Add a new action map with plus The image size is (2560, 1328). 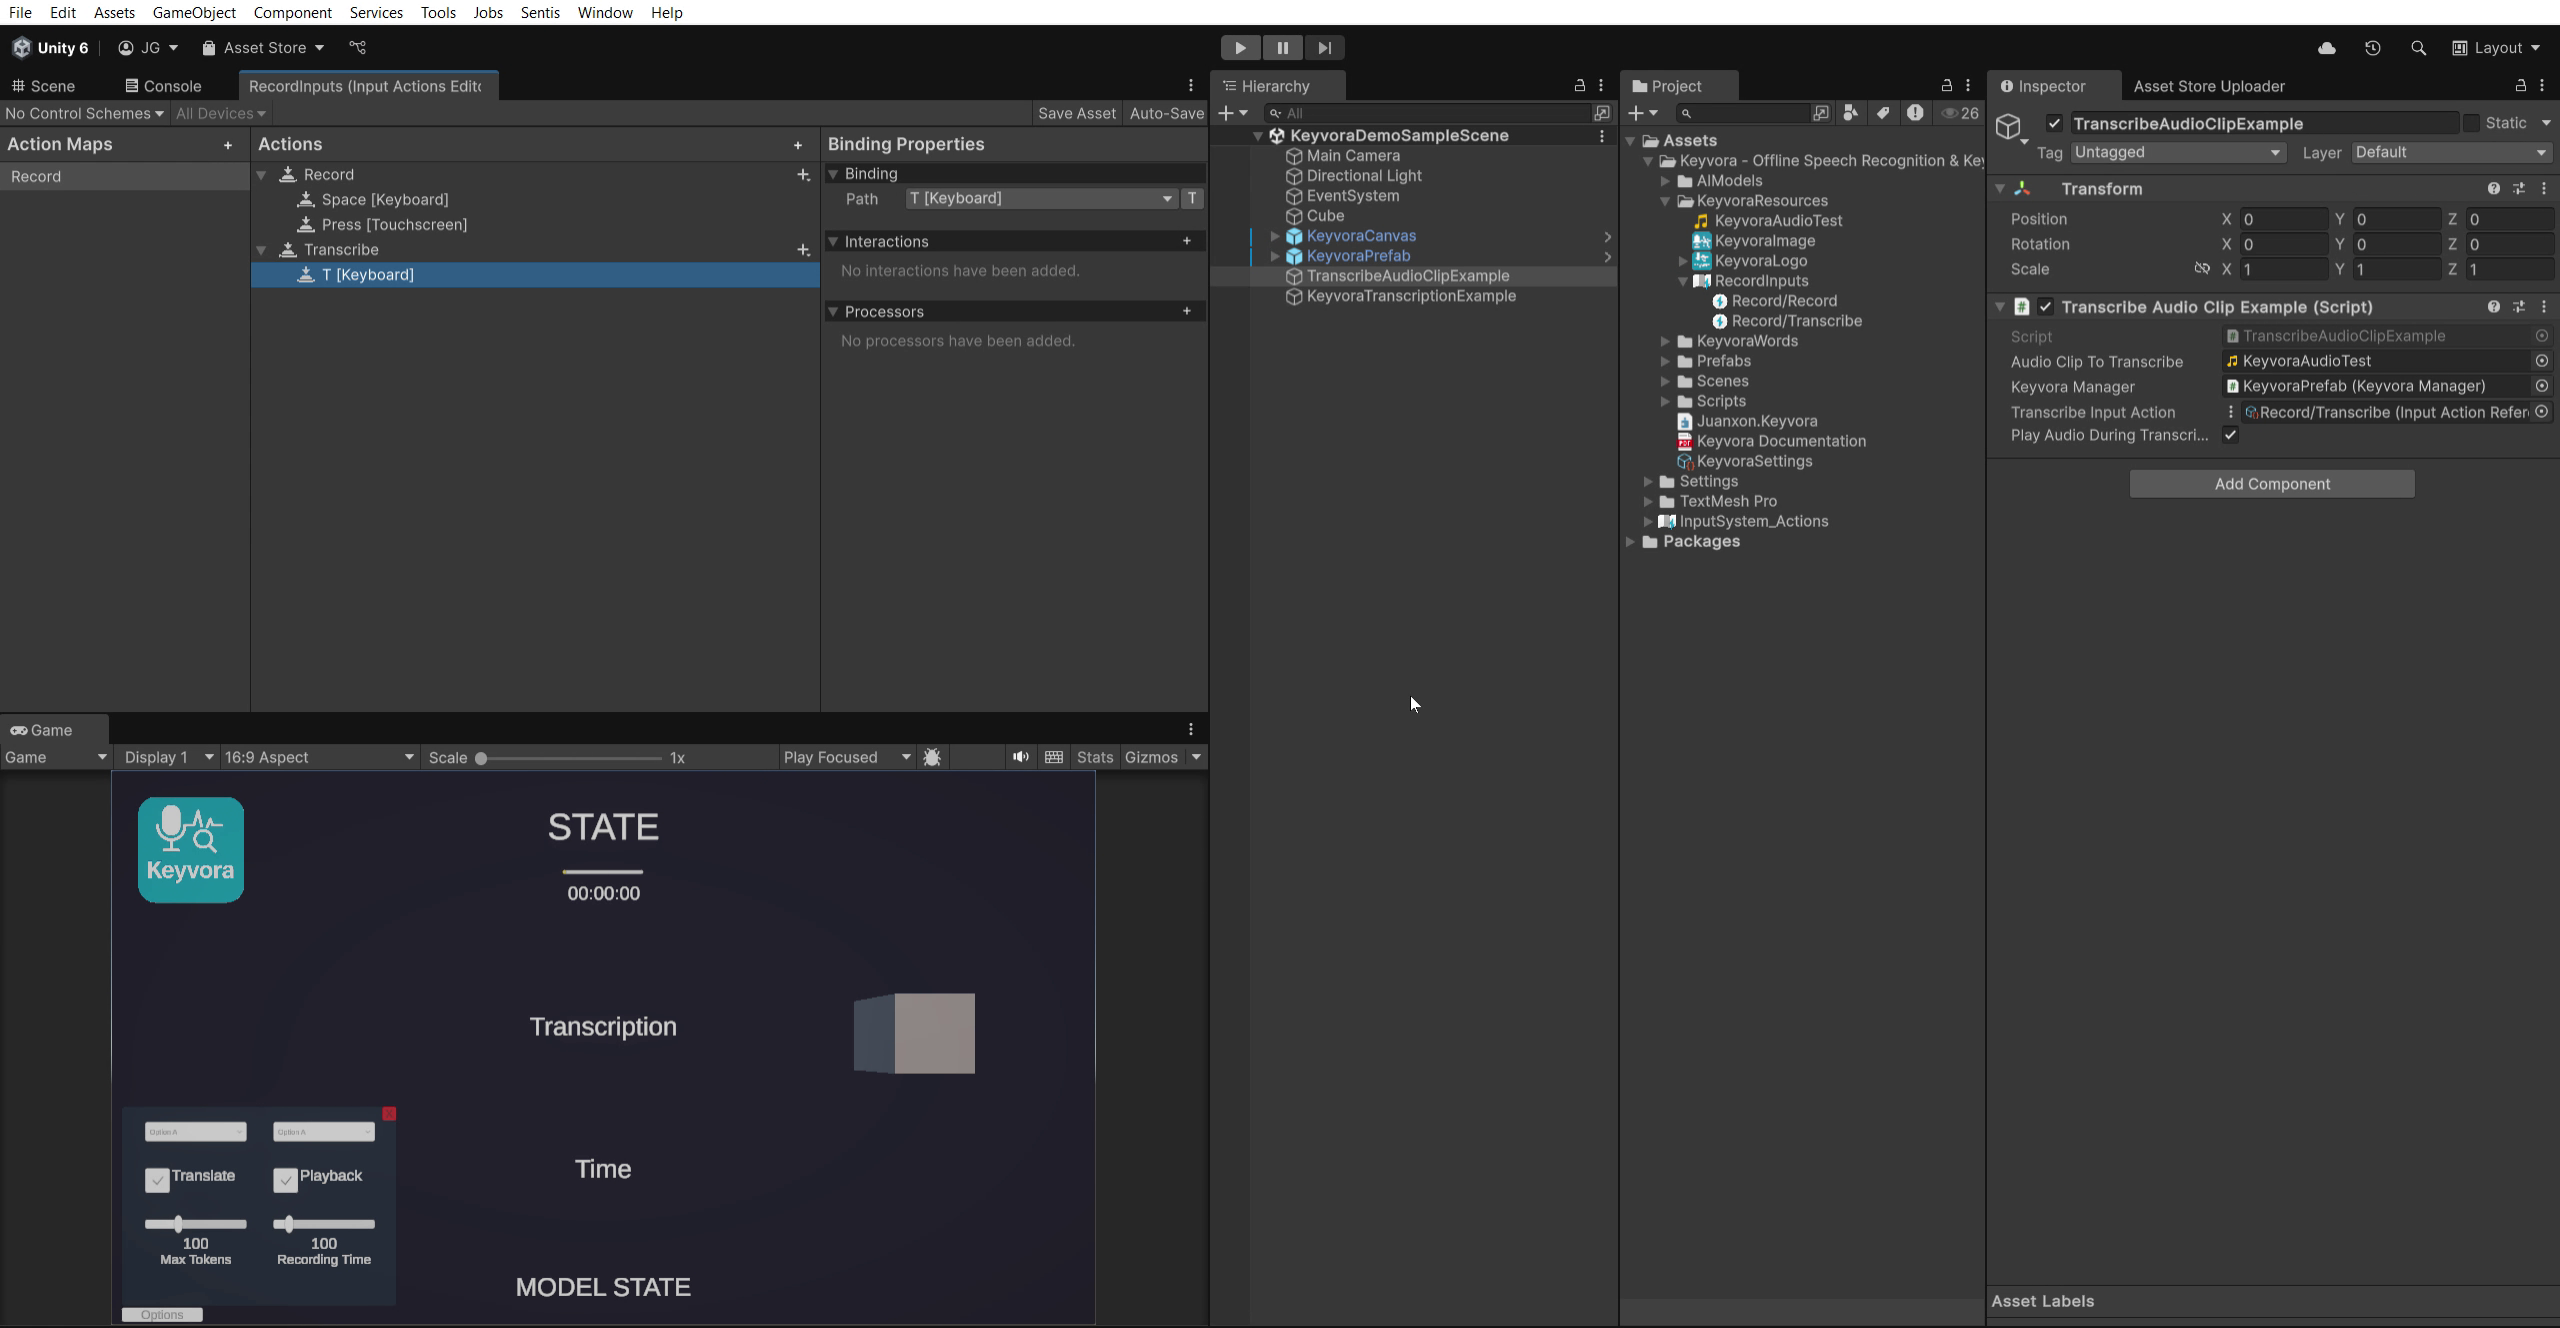coord(228,145)
